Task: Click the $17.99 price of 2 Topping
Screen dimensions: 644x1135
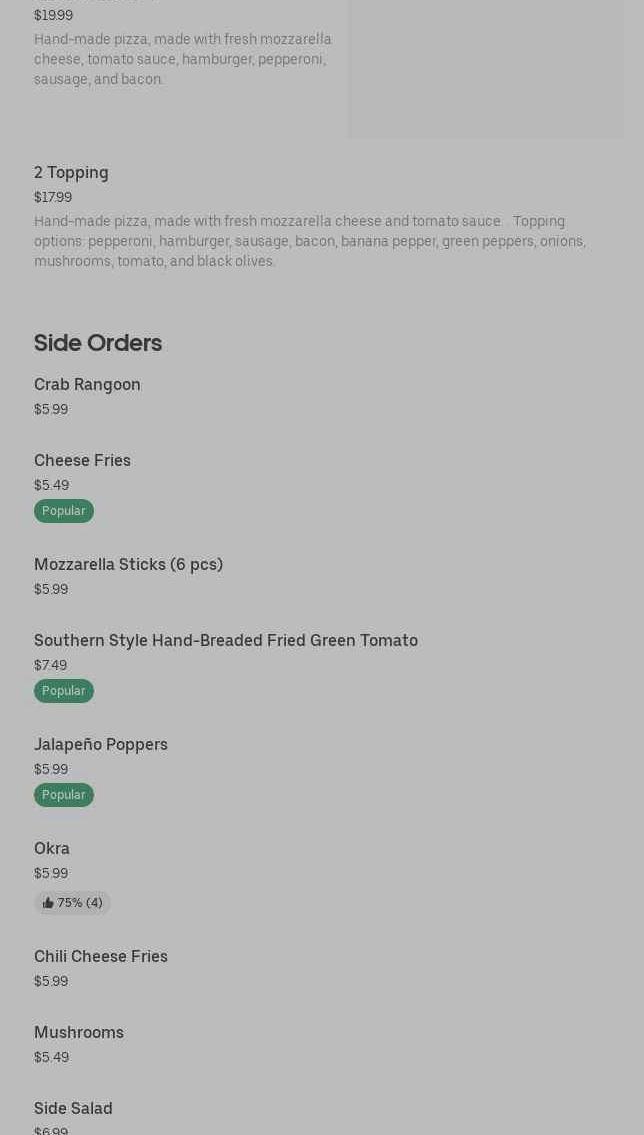Action: [x=53, y=197]
